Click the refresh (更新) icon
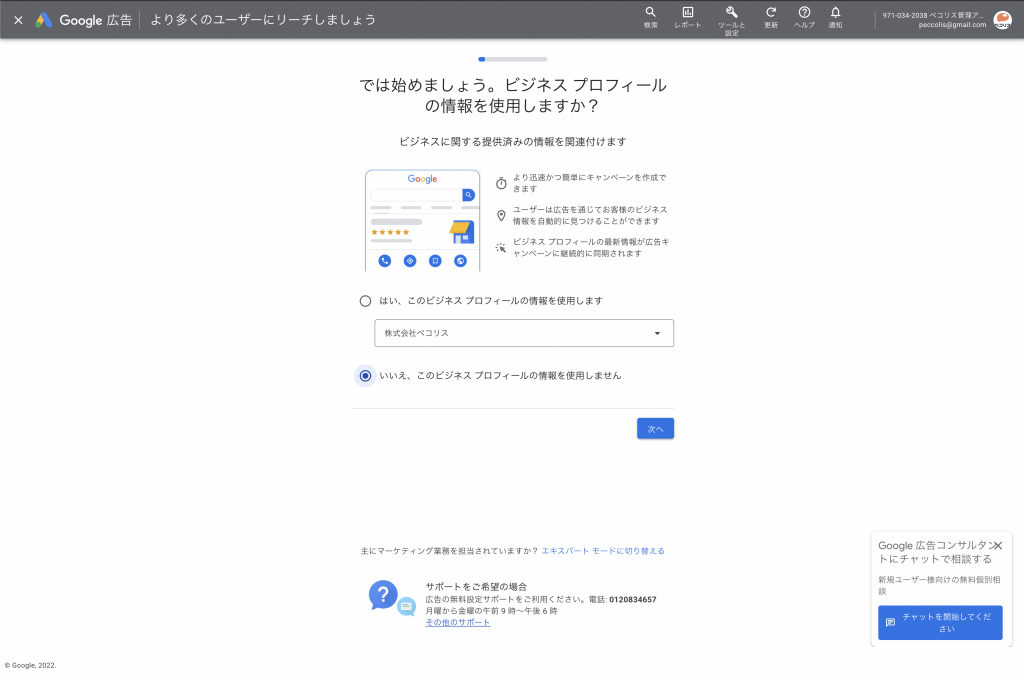The height and width of the screenshot is (674, 1024). (771, 18)
